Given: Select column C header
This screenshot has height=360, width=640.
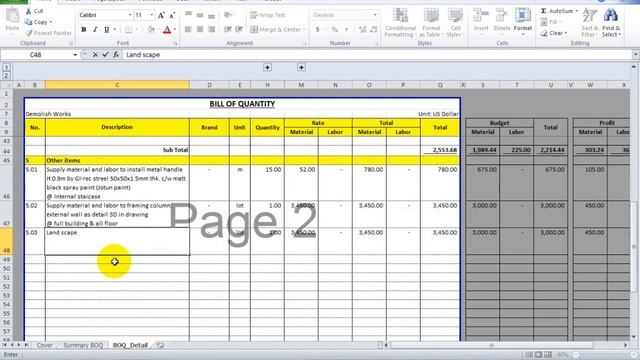Looking at the screenshot, I should tap(117, 85).
